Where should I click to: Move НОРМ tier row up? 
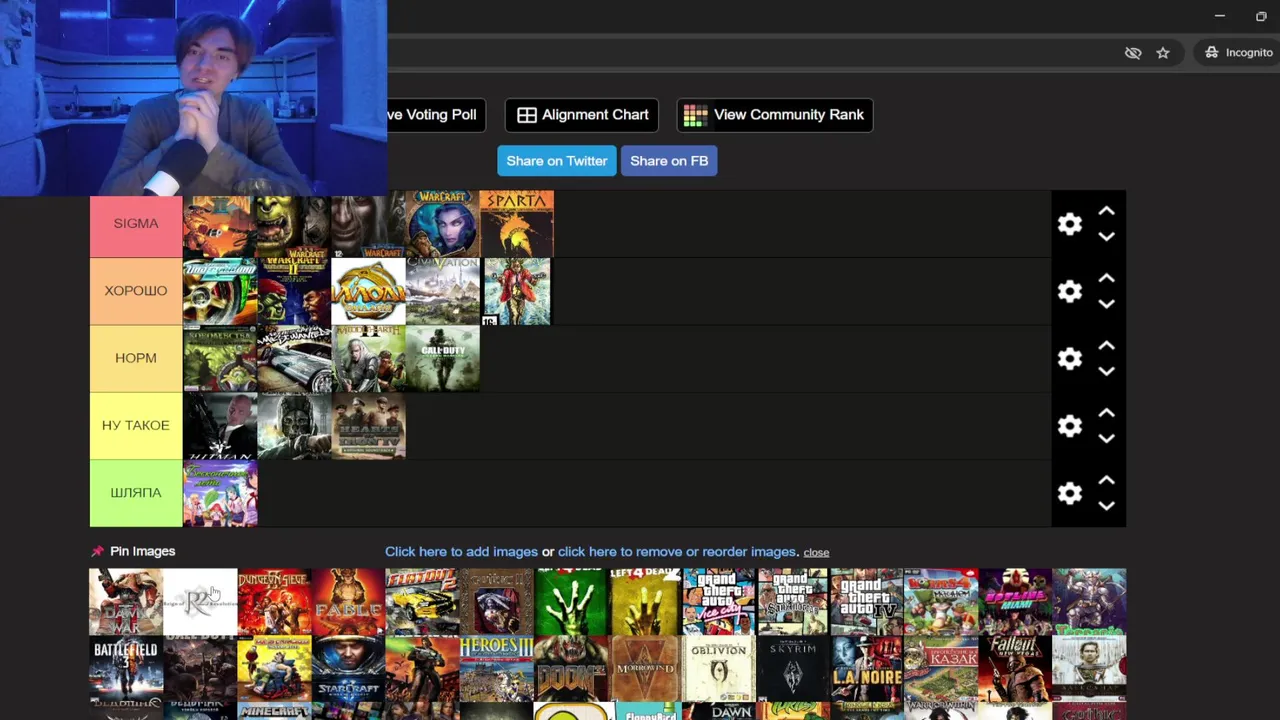pos(1106,345)
